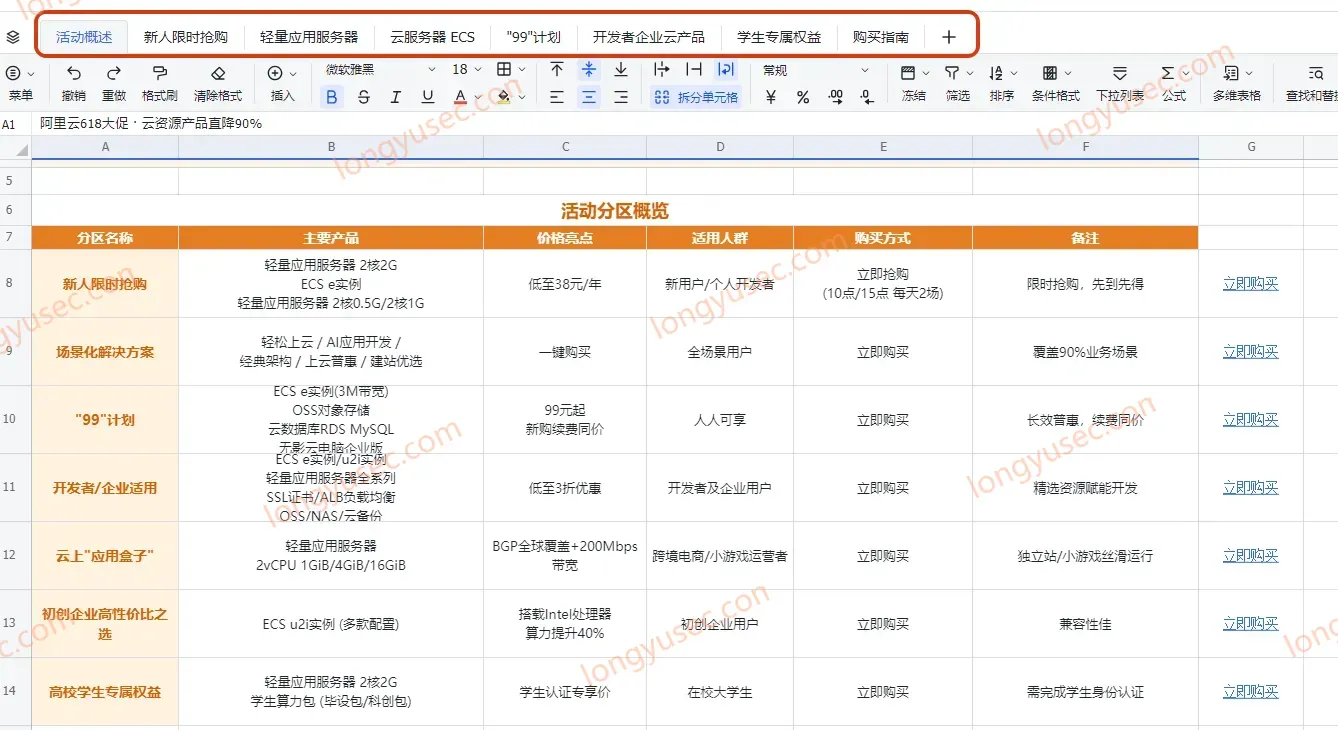
Task: Open 下拉列表 dropdown list tool
Action: pos(1120,82)
